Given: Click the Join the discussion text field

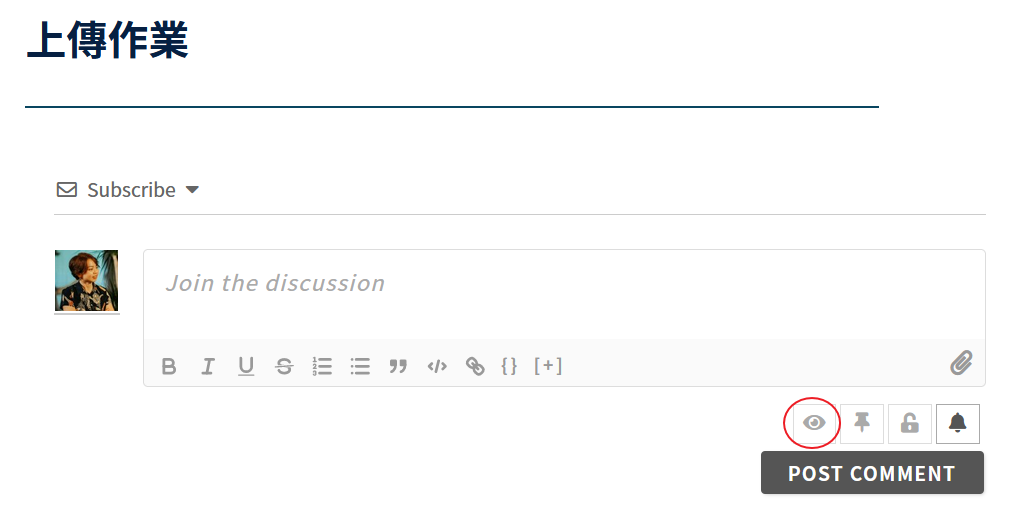Looking at the screenshot, I should (564, 295).
